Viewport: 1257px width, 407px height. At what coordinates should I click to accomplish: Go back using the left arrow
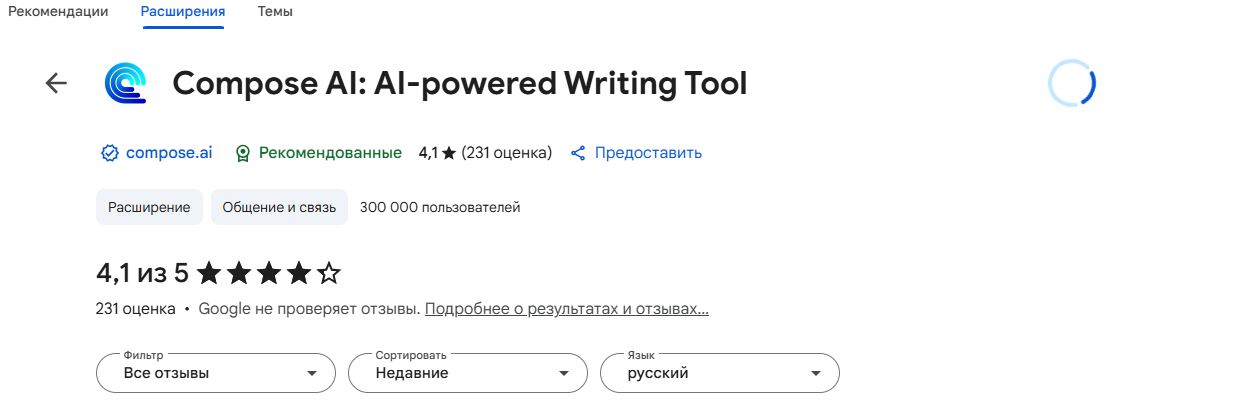[56, 83]
